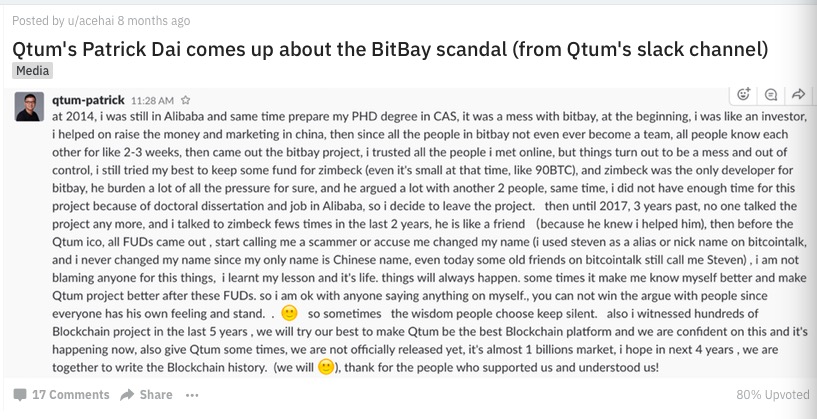Click the Share button label
Screen dimensions: 817x419
point(156,395)
